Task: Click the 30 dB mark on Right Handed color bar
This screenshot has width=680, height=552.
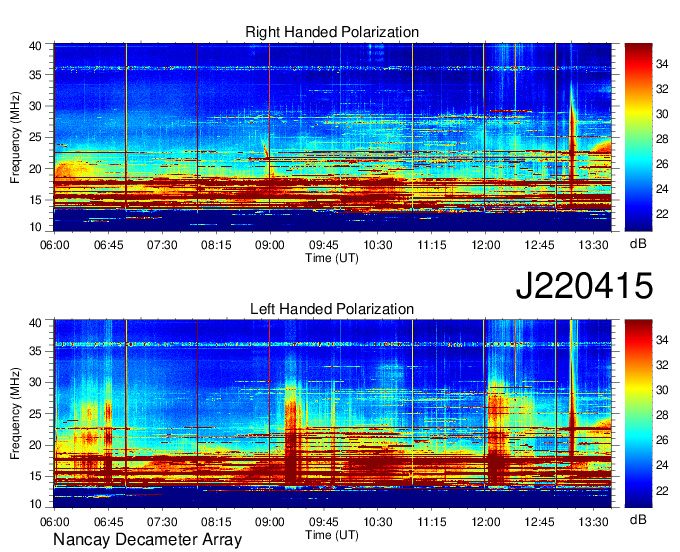Action: pyautogui.click(x=662, y=114)
